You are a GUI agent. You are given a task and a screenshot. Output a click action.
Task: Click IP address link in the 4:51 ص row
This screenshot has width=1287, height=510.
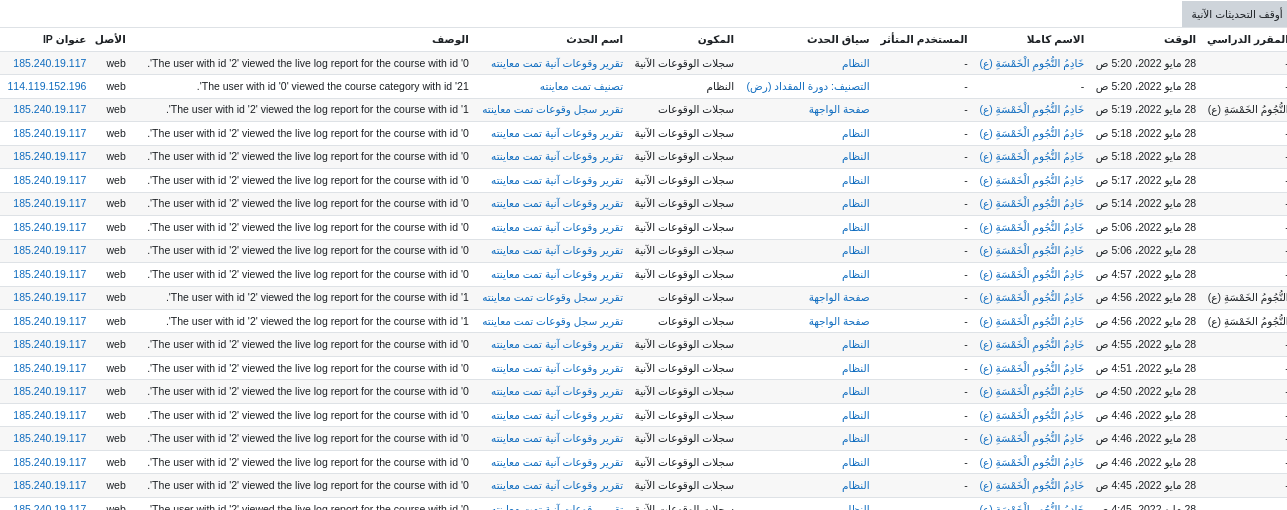(x=50, y=368)
